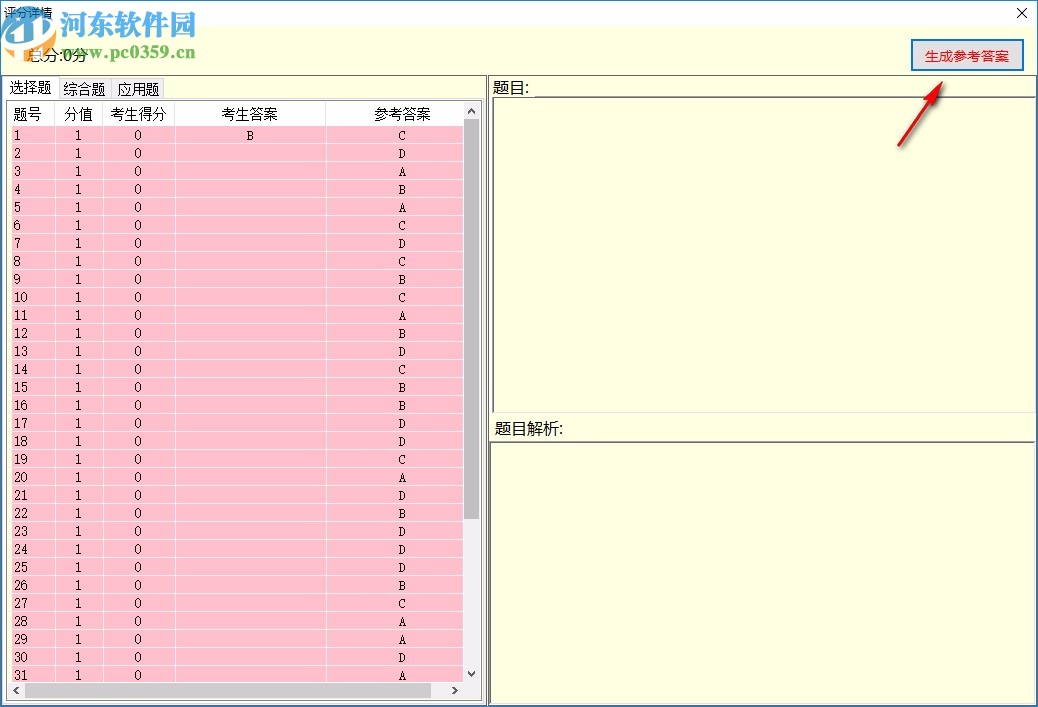This screenshot has width=1038, height=707.
Task: Click the 生成参考答案 button
Action: coord(967,56)
